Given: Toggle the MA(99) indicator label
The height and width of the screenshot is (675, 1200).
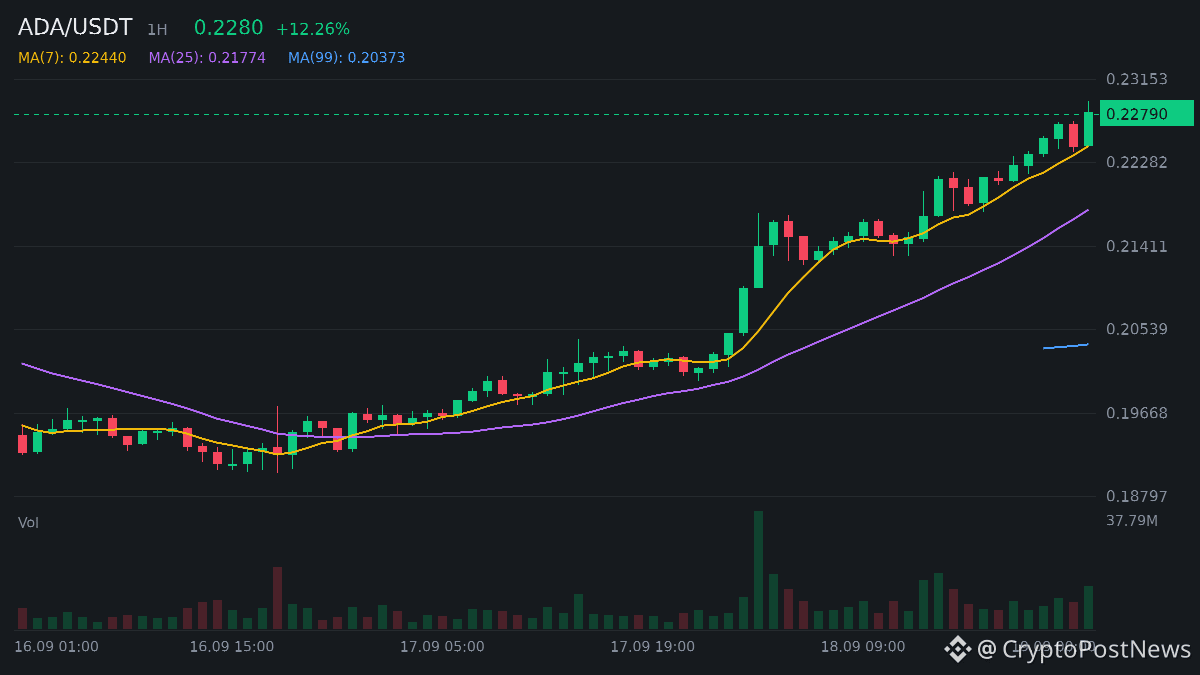Looking at the screenshot, I should [347, 58].
